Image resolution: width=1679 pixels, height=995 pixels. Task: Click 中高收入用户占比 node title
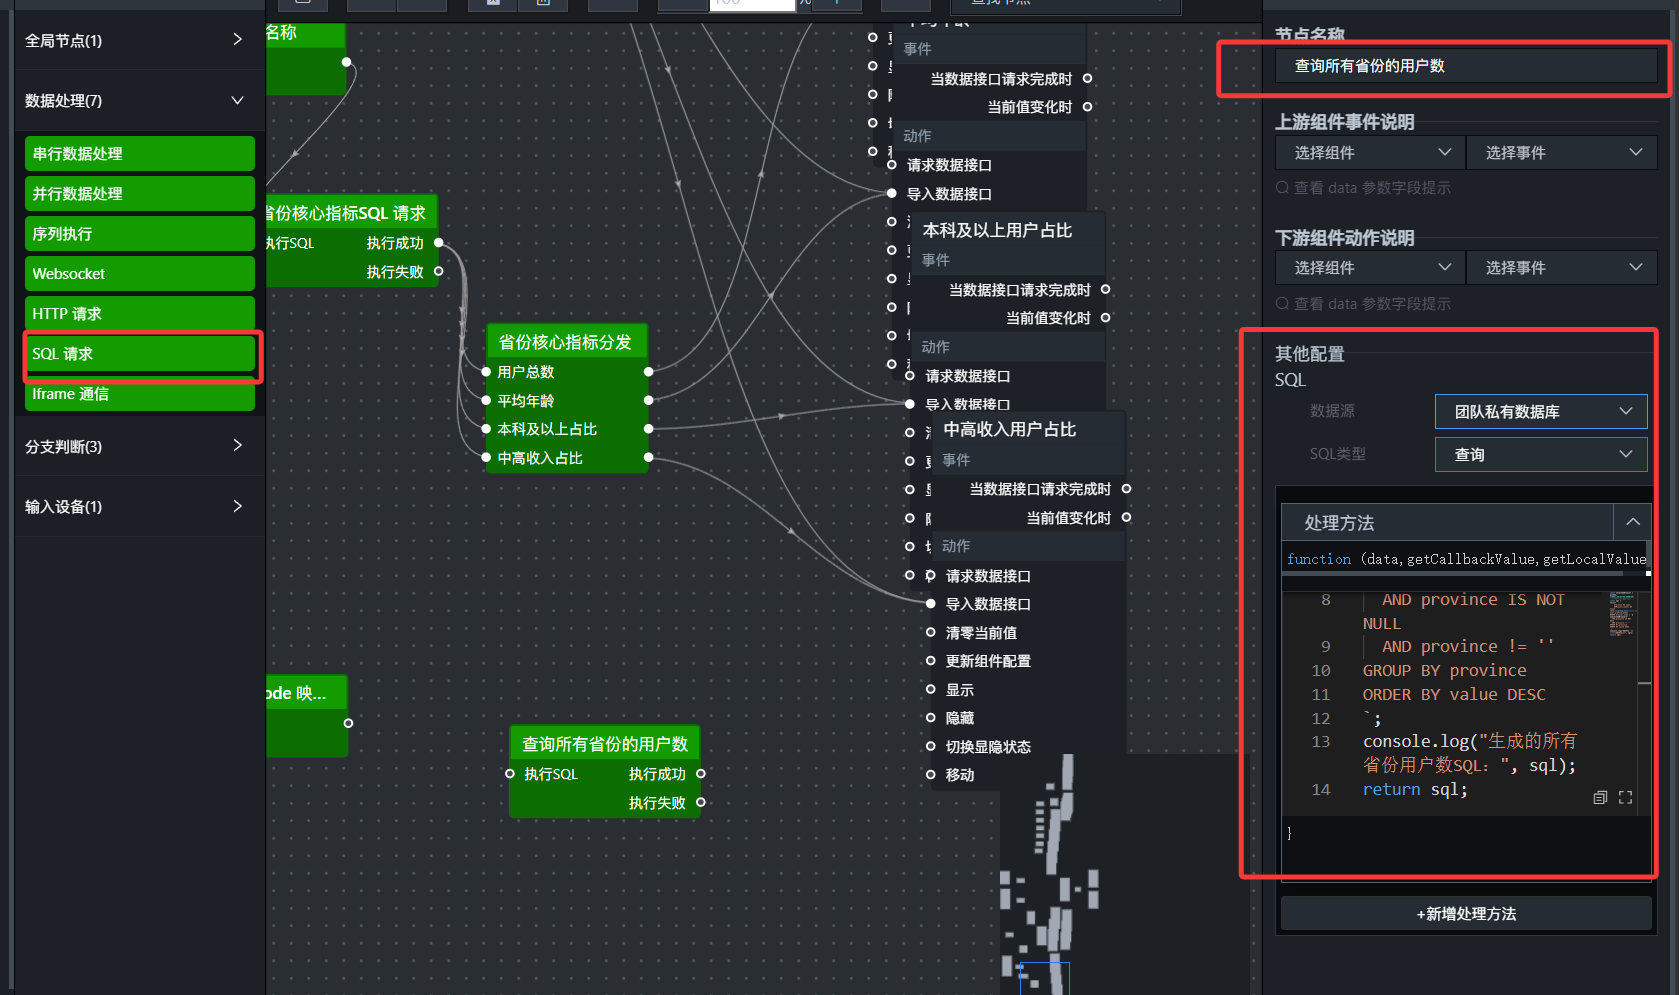point(1009,429)
